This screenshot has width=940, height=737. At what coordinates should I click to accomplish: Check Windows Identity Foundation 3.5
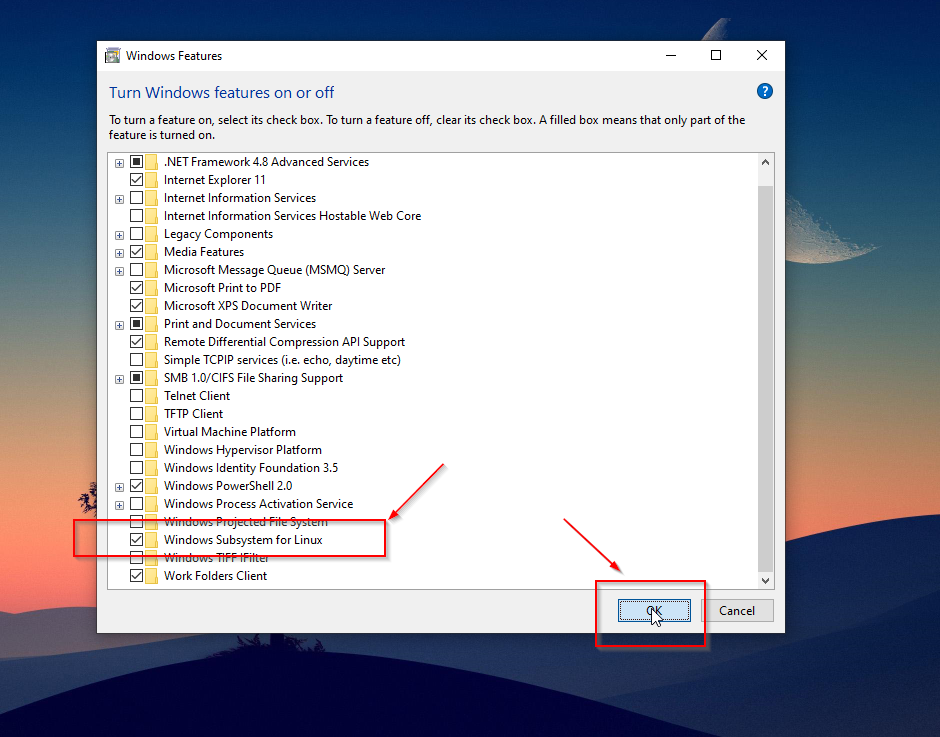[136, 468]
